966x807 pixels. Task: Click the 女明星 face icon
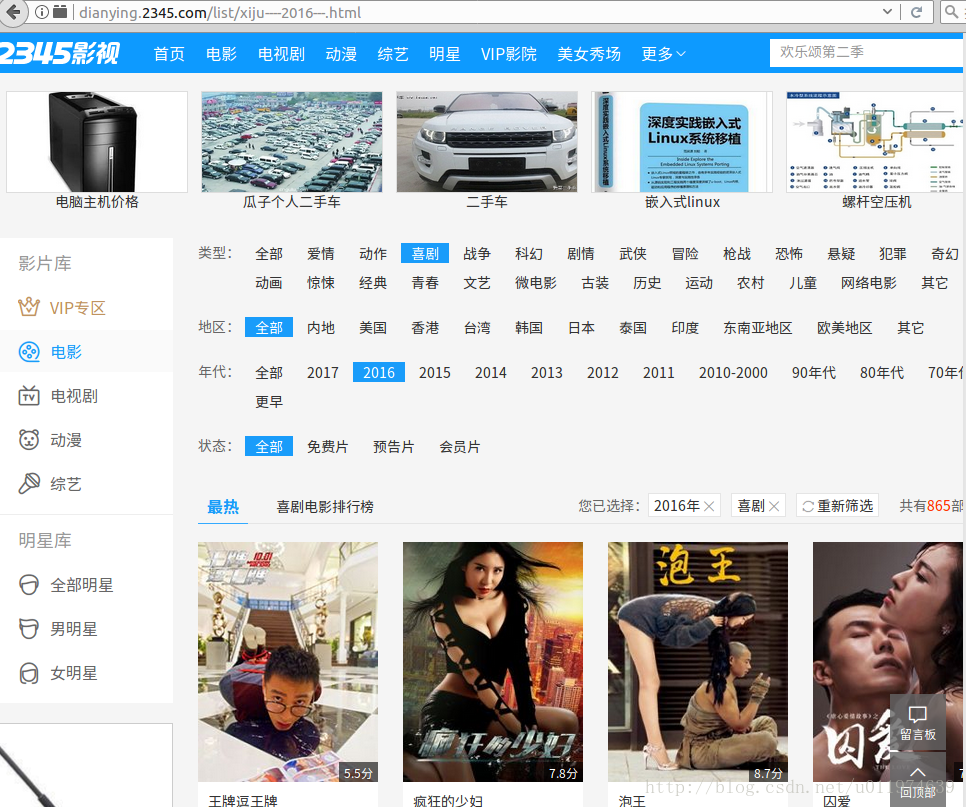pos(29,673)
